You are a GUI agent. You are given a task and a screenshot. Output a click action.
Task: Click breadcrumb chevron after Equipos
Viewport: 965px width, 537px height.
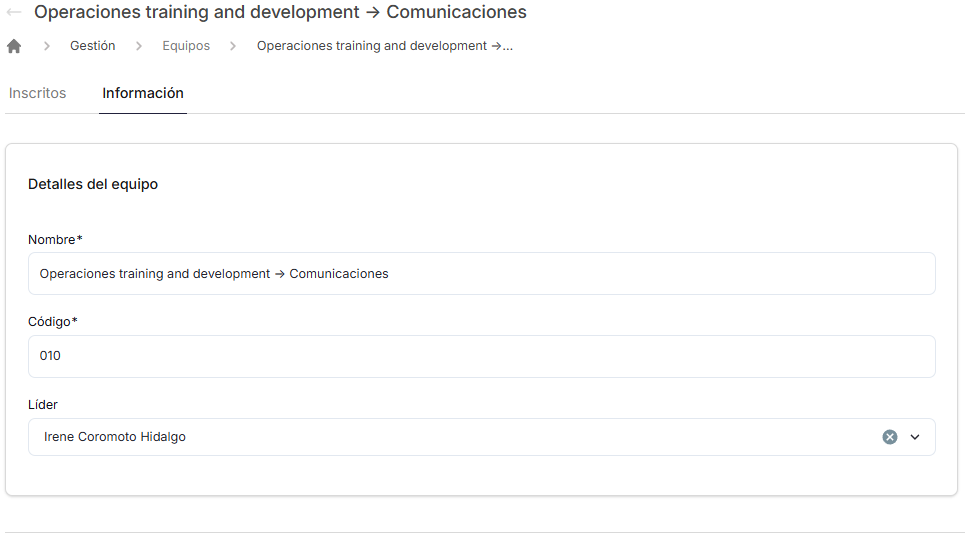[x=233, y=46]
